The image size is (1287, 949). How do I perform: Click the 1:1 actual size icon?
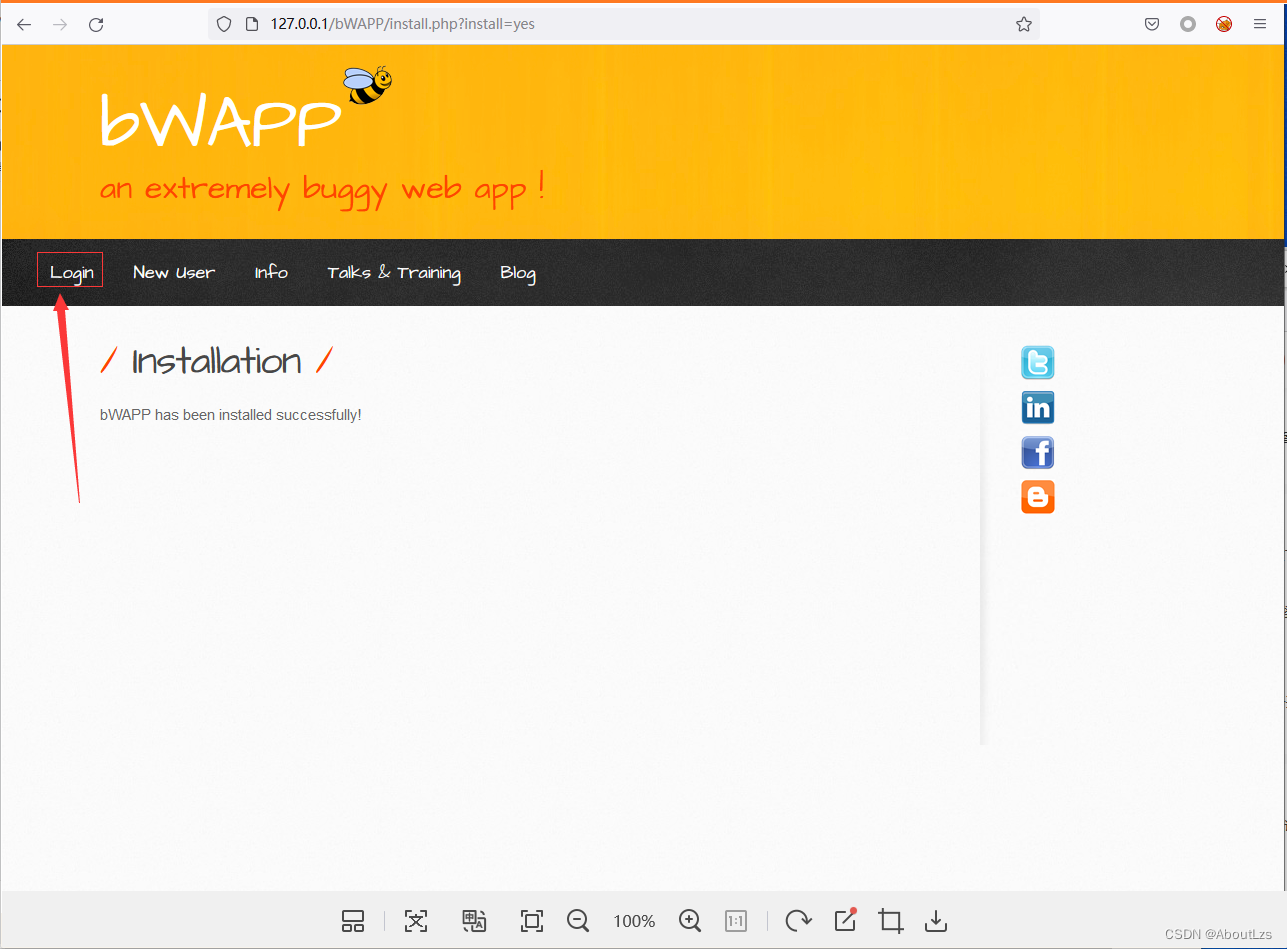point(736,921)
